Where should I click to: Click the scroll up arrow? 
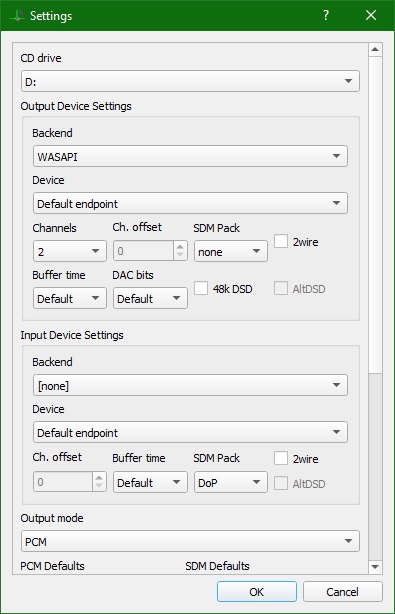coord(375,50)
